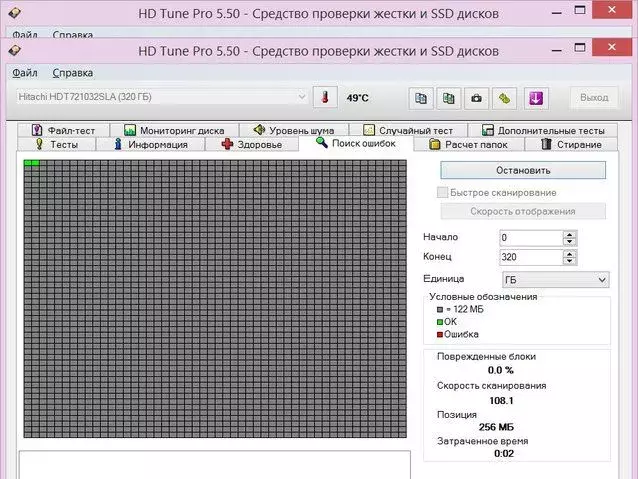This screenshot has height=479, width=638.
Task: Click the Затраченное время label
Action: coord(483,441)
